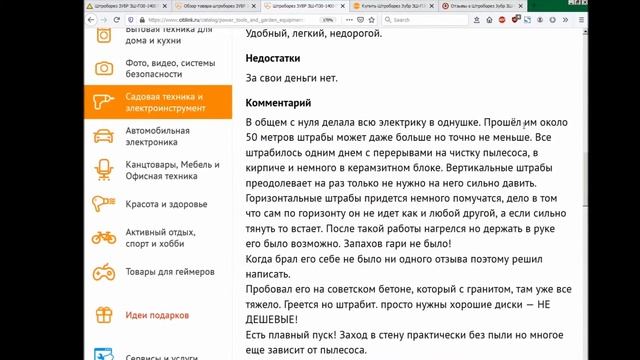The height and width of the screenshot is (360, 640).
Task: Open the tracking protection shield icon
Action: [x=131, y=20]
